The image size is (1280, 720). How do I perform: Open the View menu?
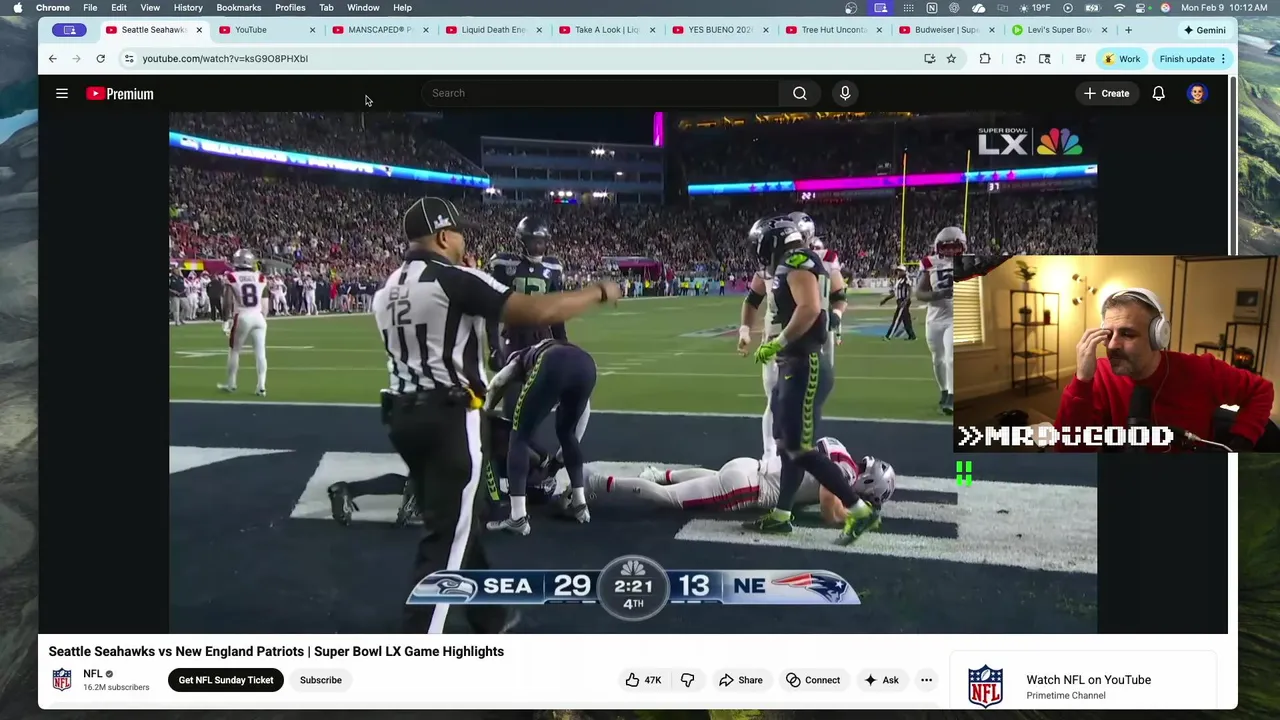(x=150, y=8)
